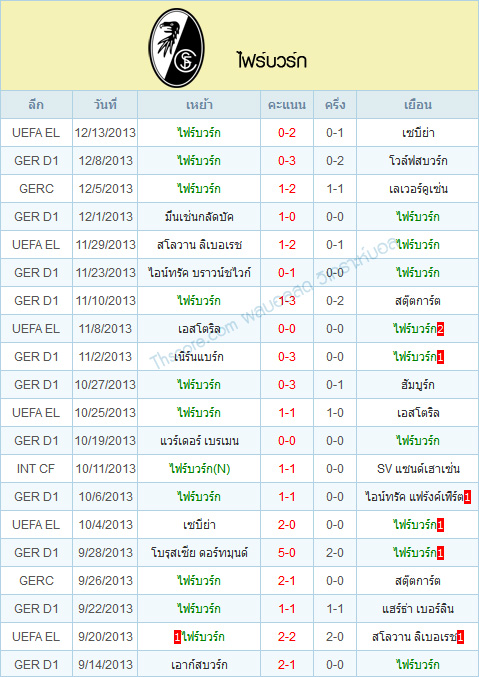
Task: Click the date 11/10/2013
Action: [105, 301]
